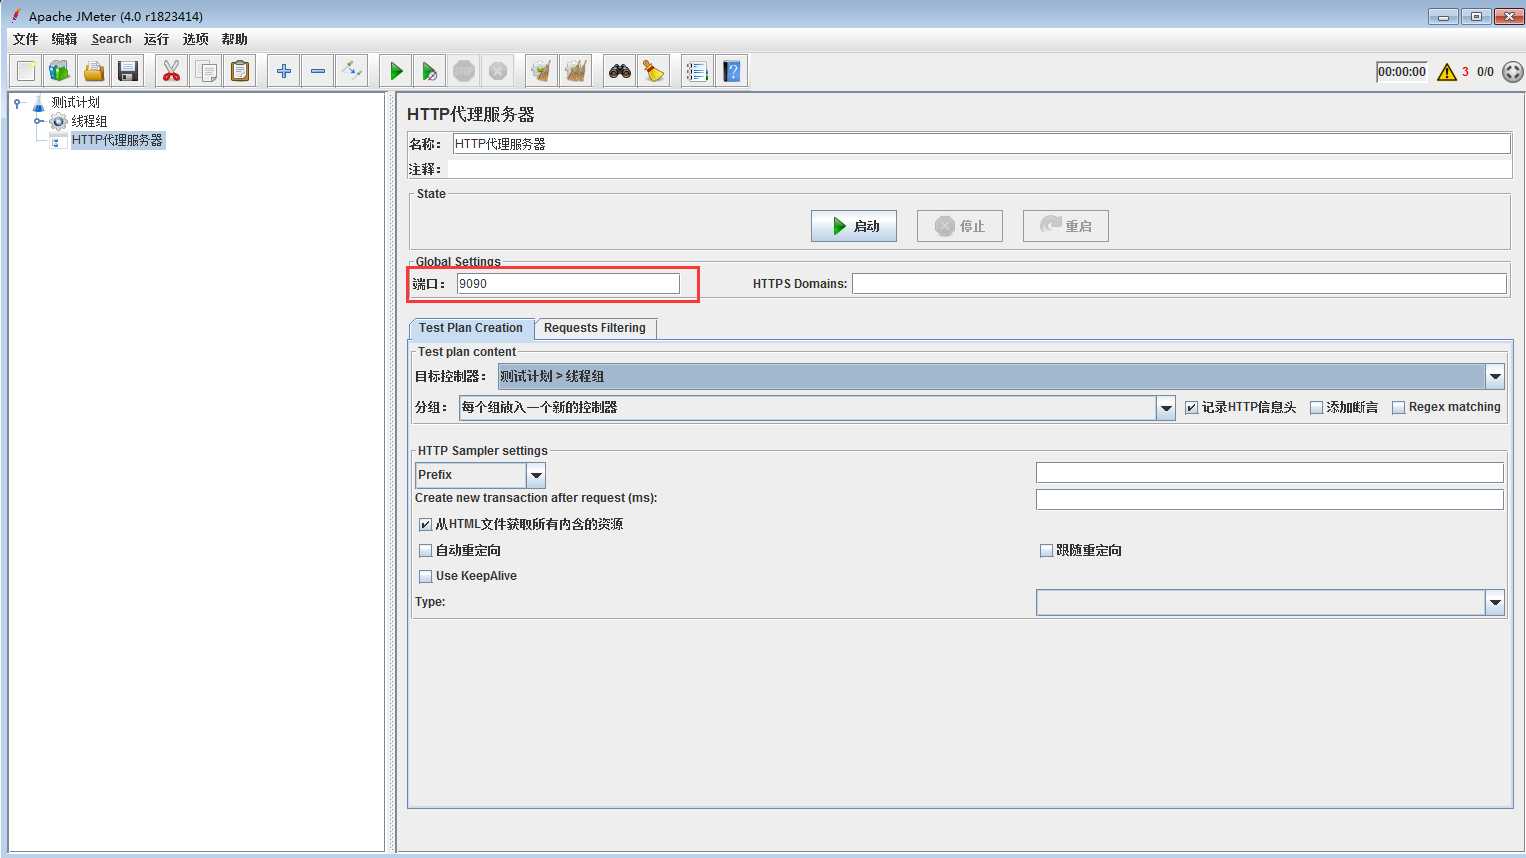Enable the Regex matching checkbox
1526x858 pixels.
tap(1399, 407)
